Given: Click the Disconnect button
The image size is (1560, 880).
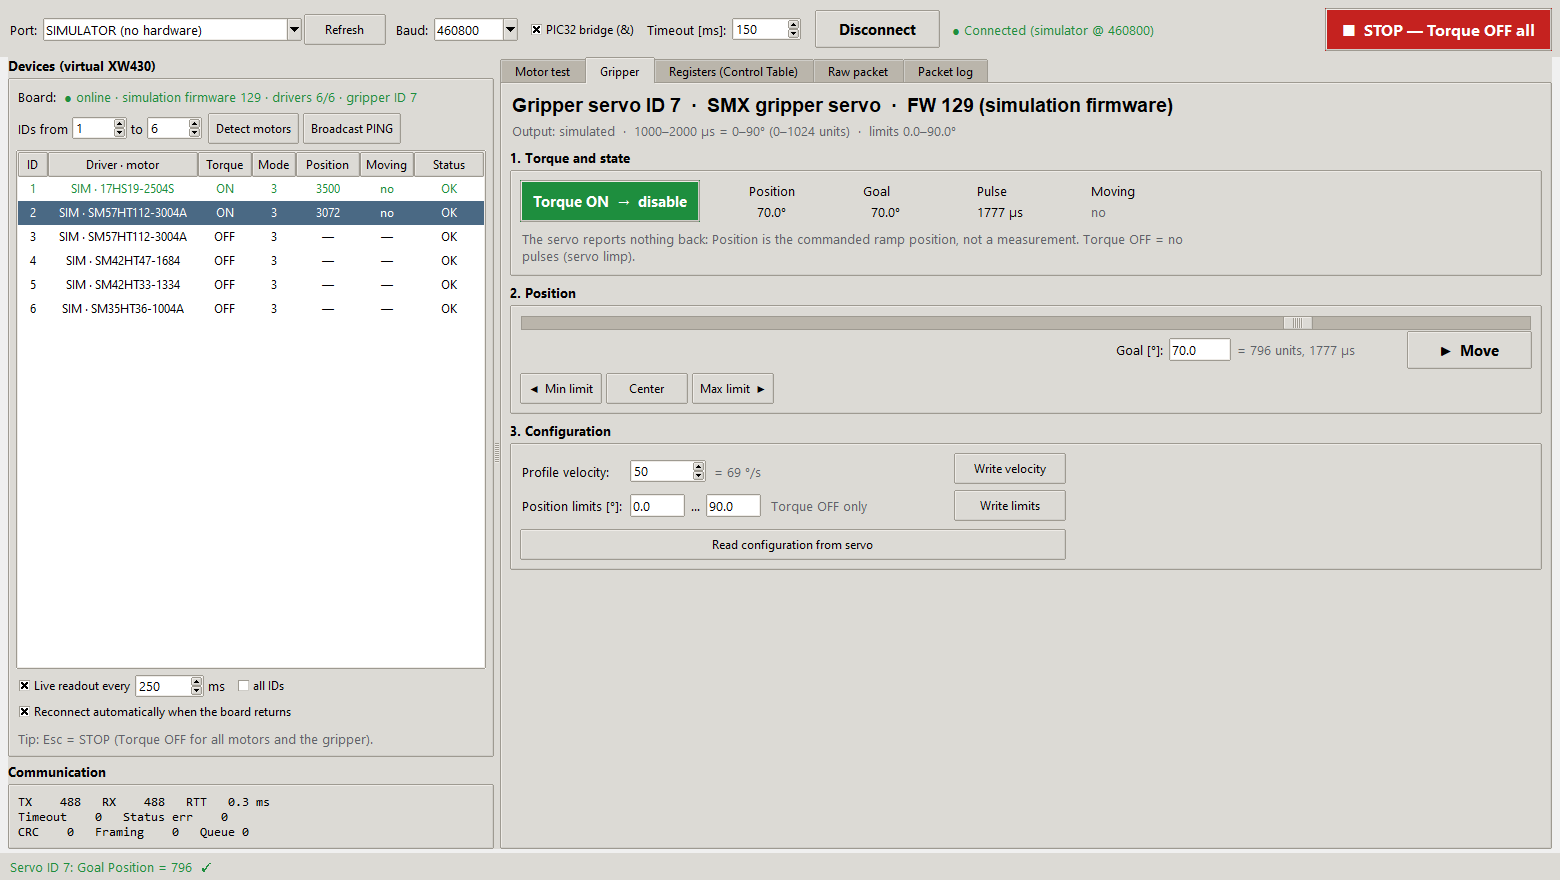Looking at the screenshot, I should click(x=877, y=30).
